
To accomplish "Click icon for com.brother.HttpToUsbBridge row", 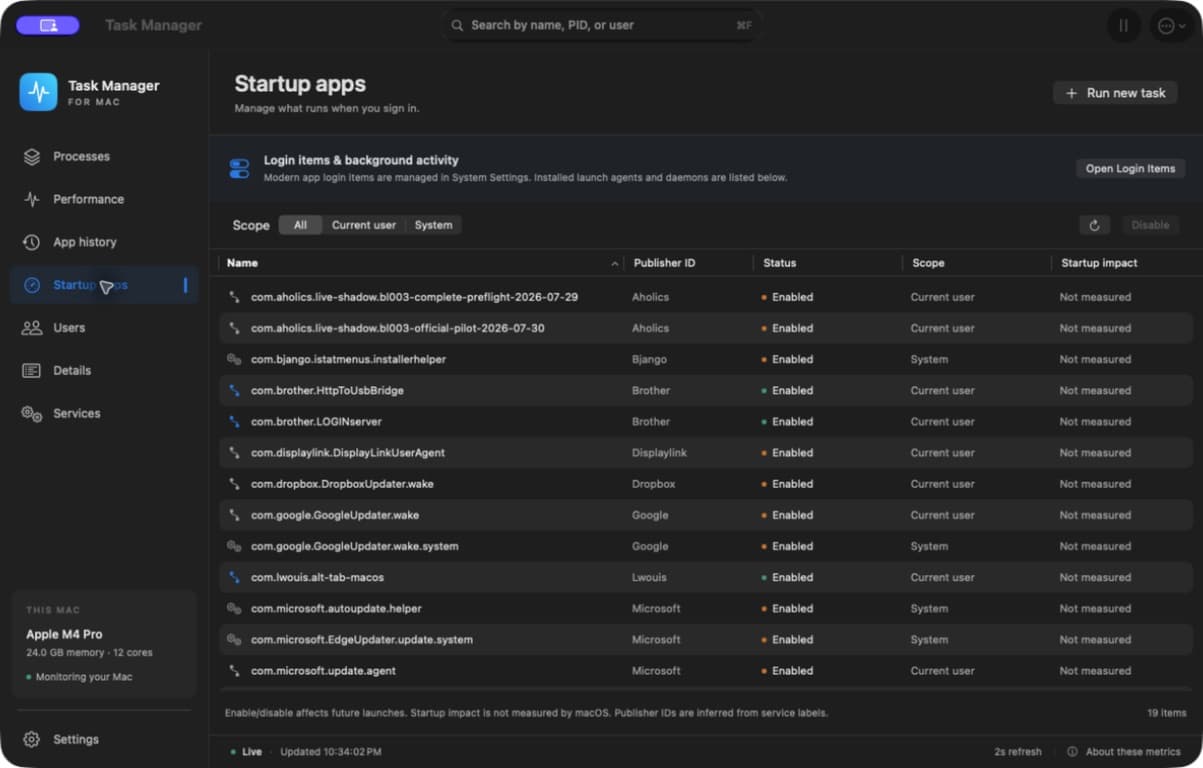I will 234,390.
